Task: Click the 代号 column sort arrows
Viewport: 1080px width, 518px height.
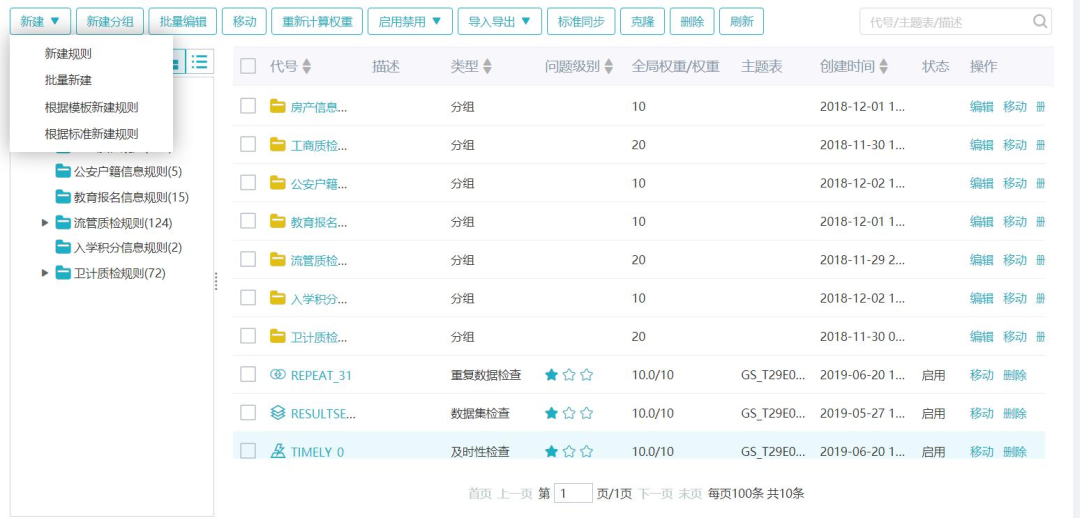Action: click(307, 67)
